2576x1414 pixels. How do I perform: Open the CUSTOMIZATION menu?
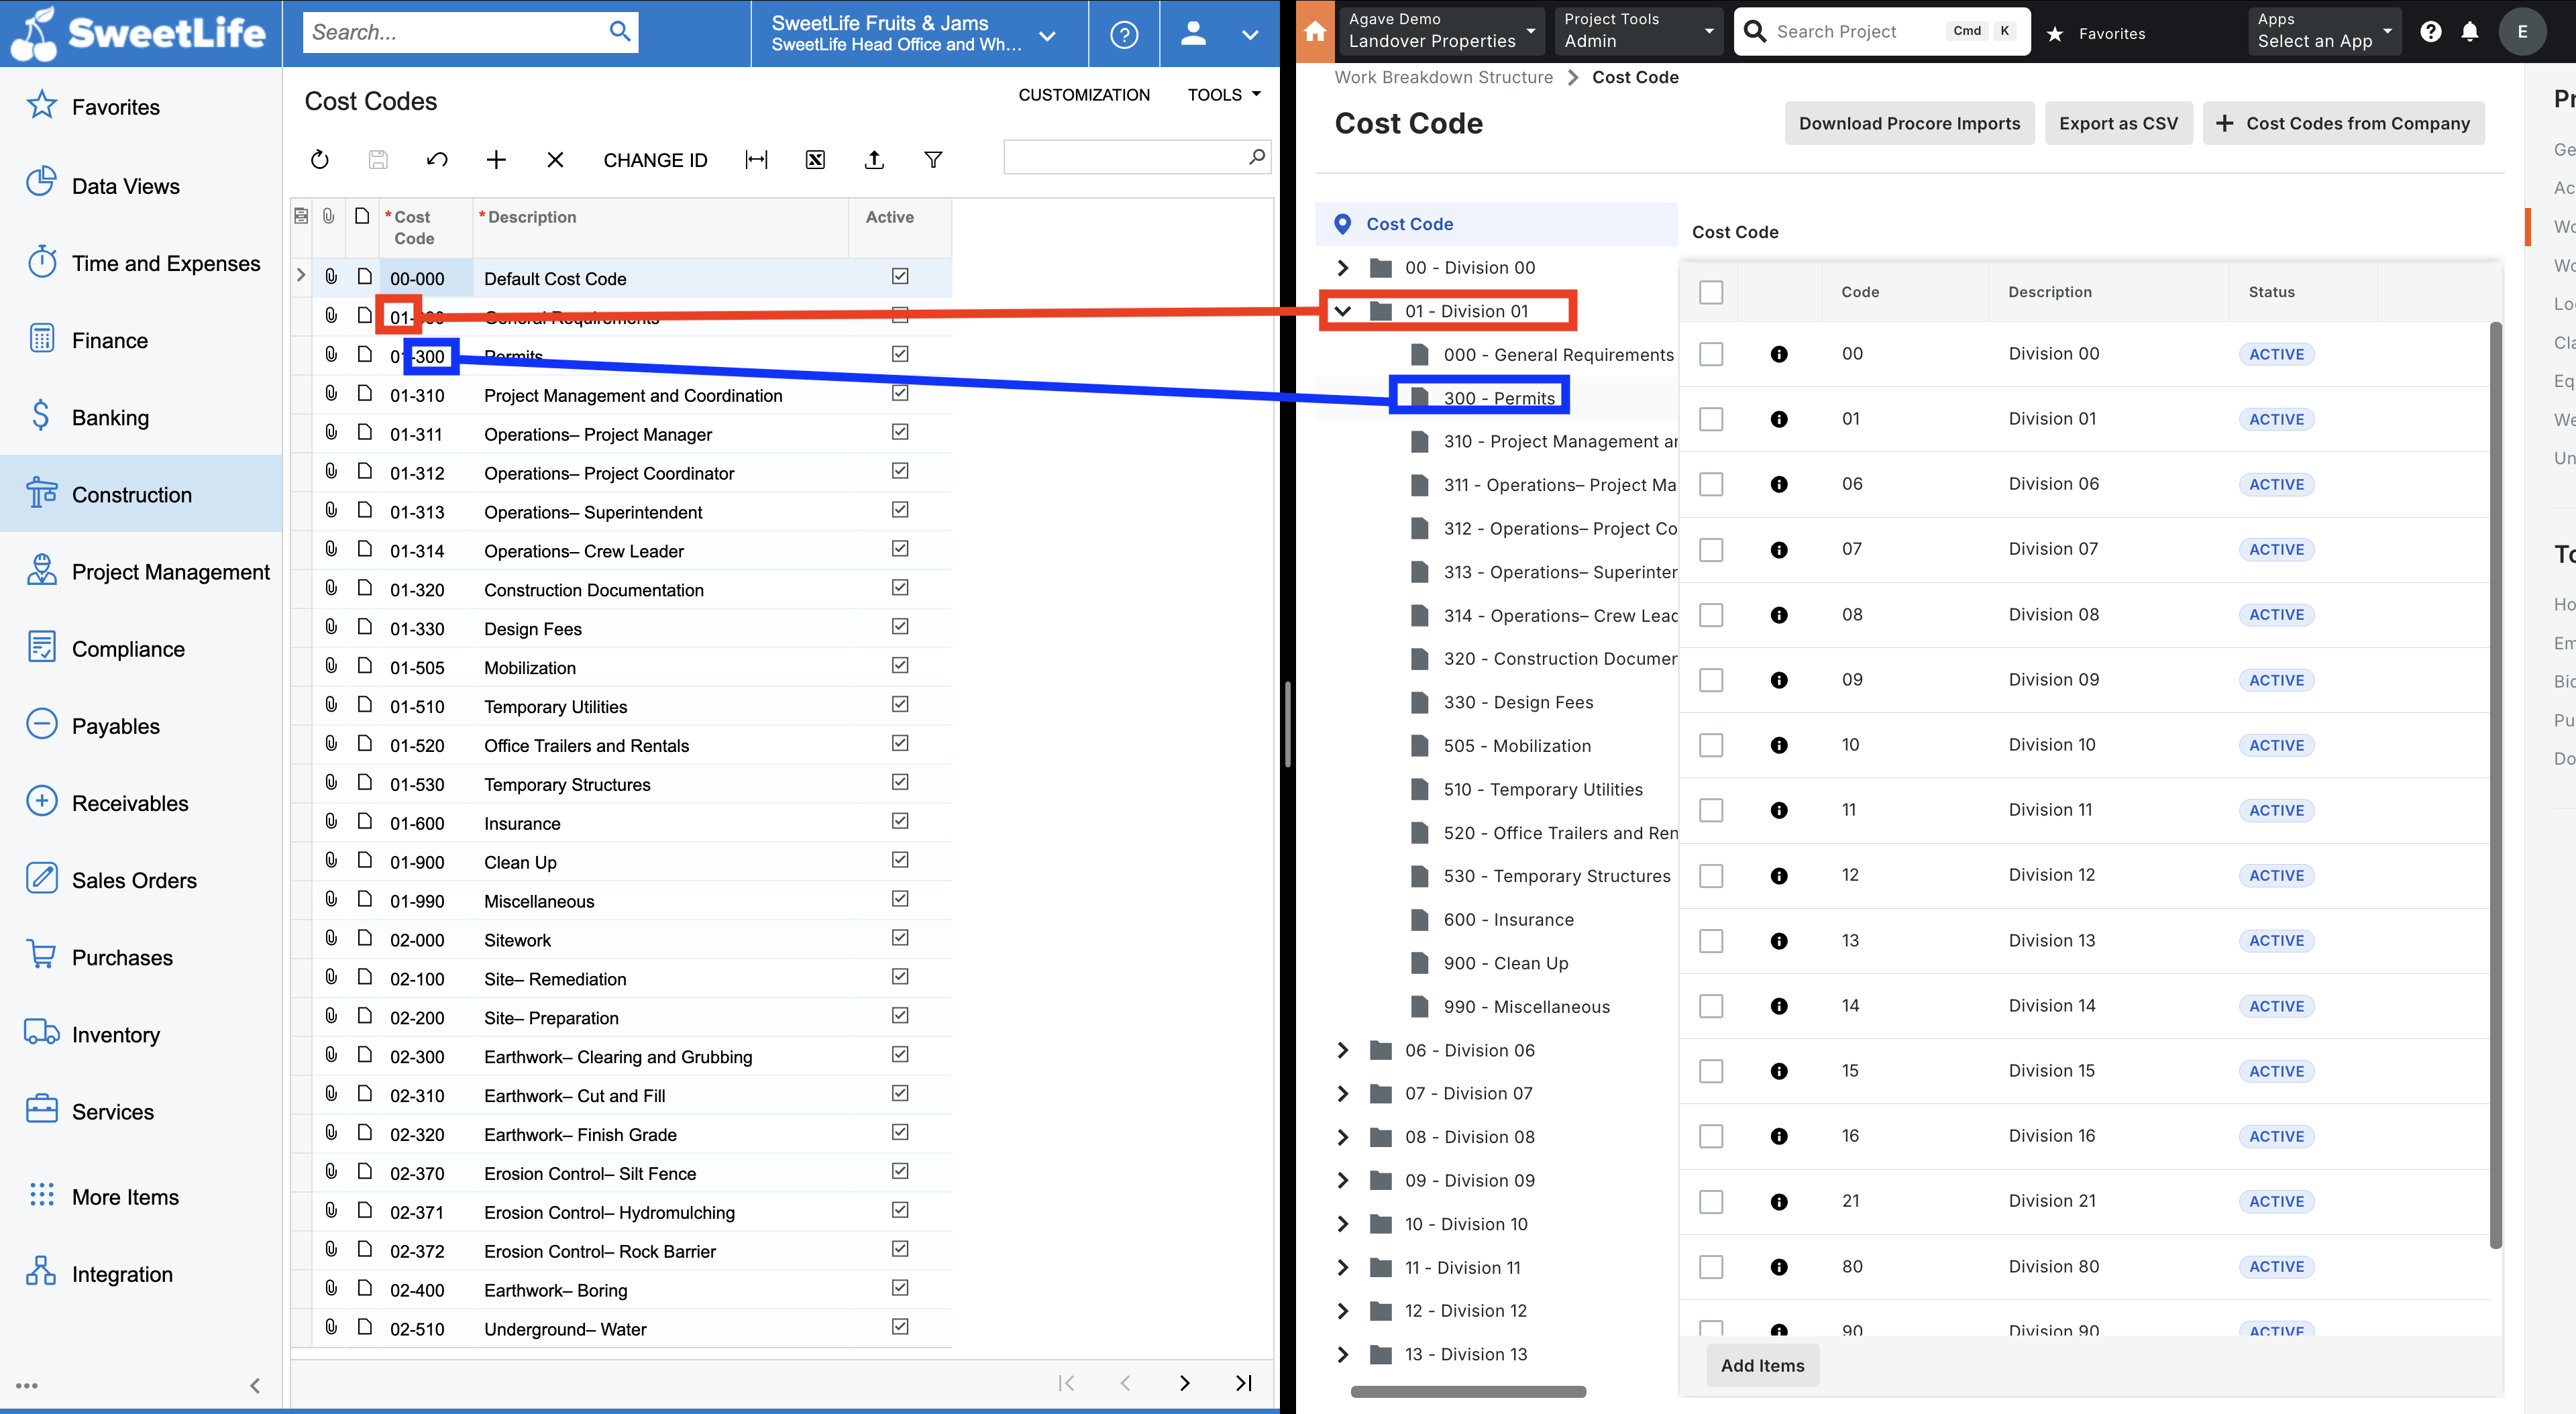point(1084,95)
